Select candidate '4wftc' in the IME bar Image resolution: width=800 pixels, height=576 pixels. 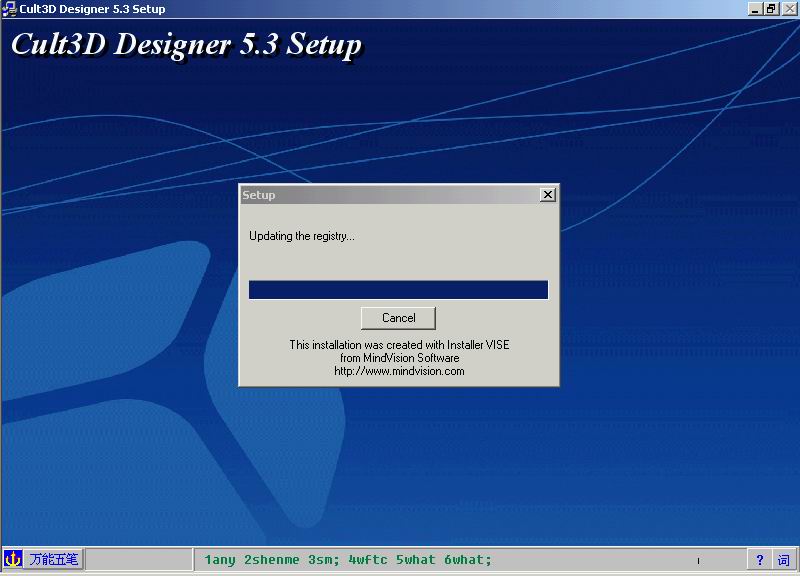[x=367, y=560]
